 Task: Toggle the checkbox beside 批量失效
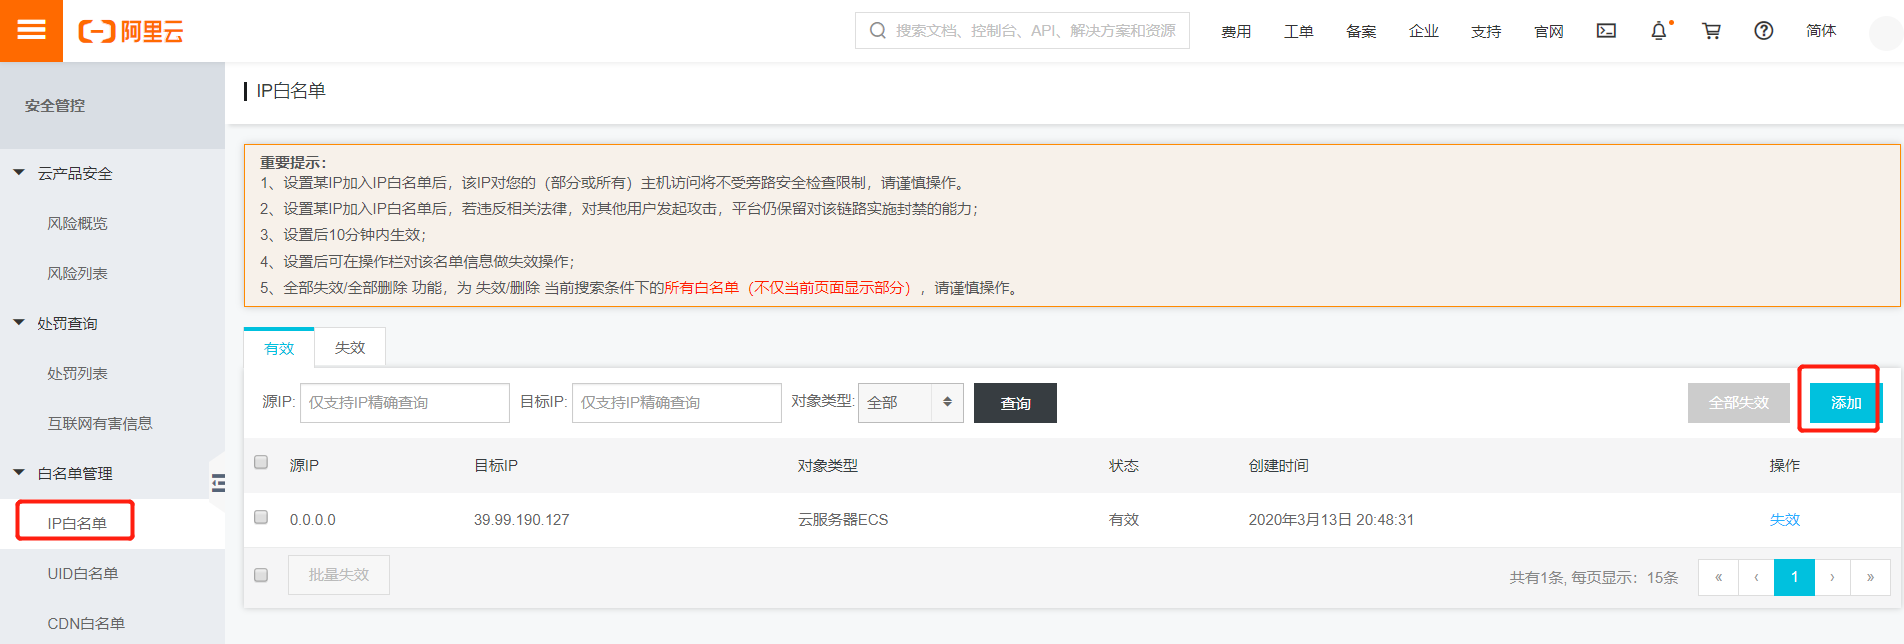tap(261, 575)
